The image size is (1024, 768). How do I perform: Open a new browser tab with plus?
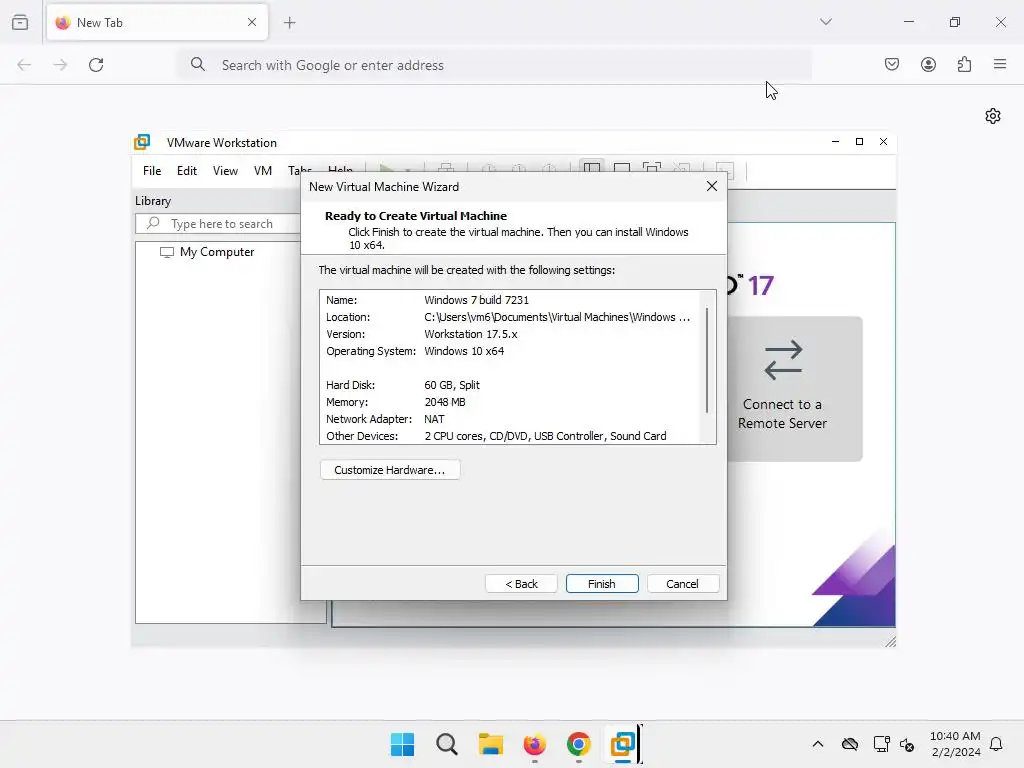[289, 23]
